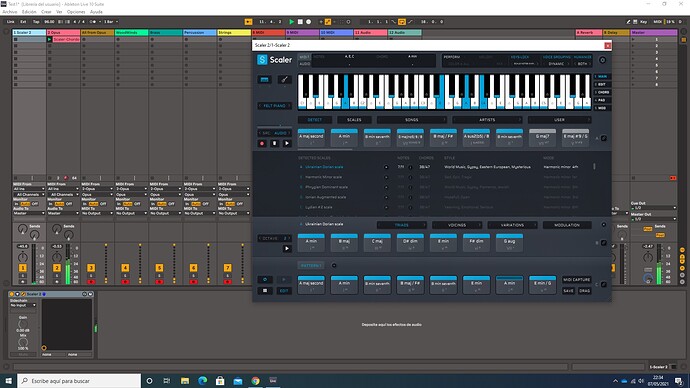The image size is (690, 388).
Task: Stop Scaler pattern playback
Action: pos(265,290)
